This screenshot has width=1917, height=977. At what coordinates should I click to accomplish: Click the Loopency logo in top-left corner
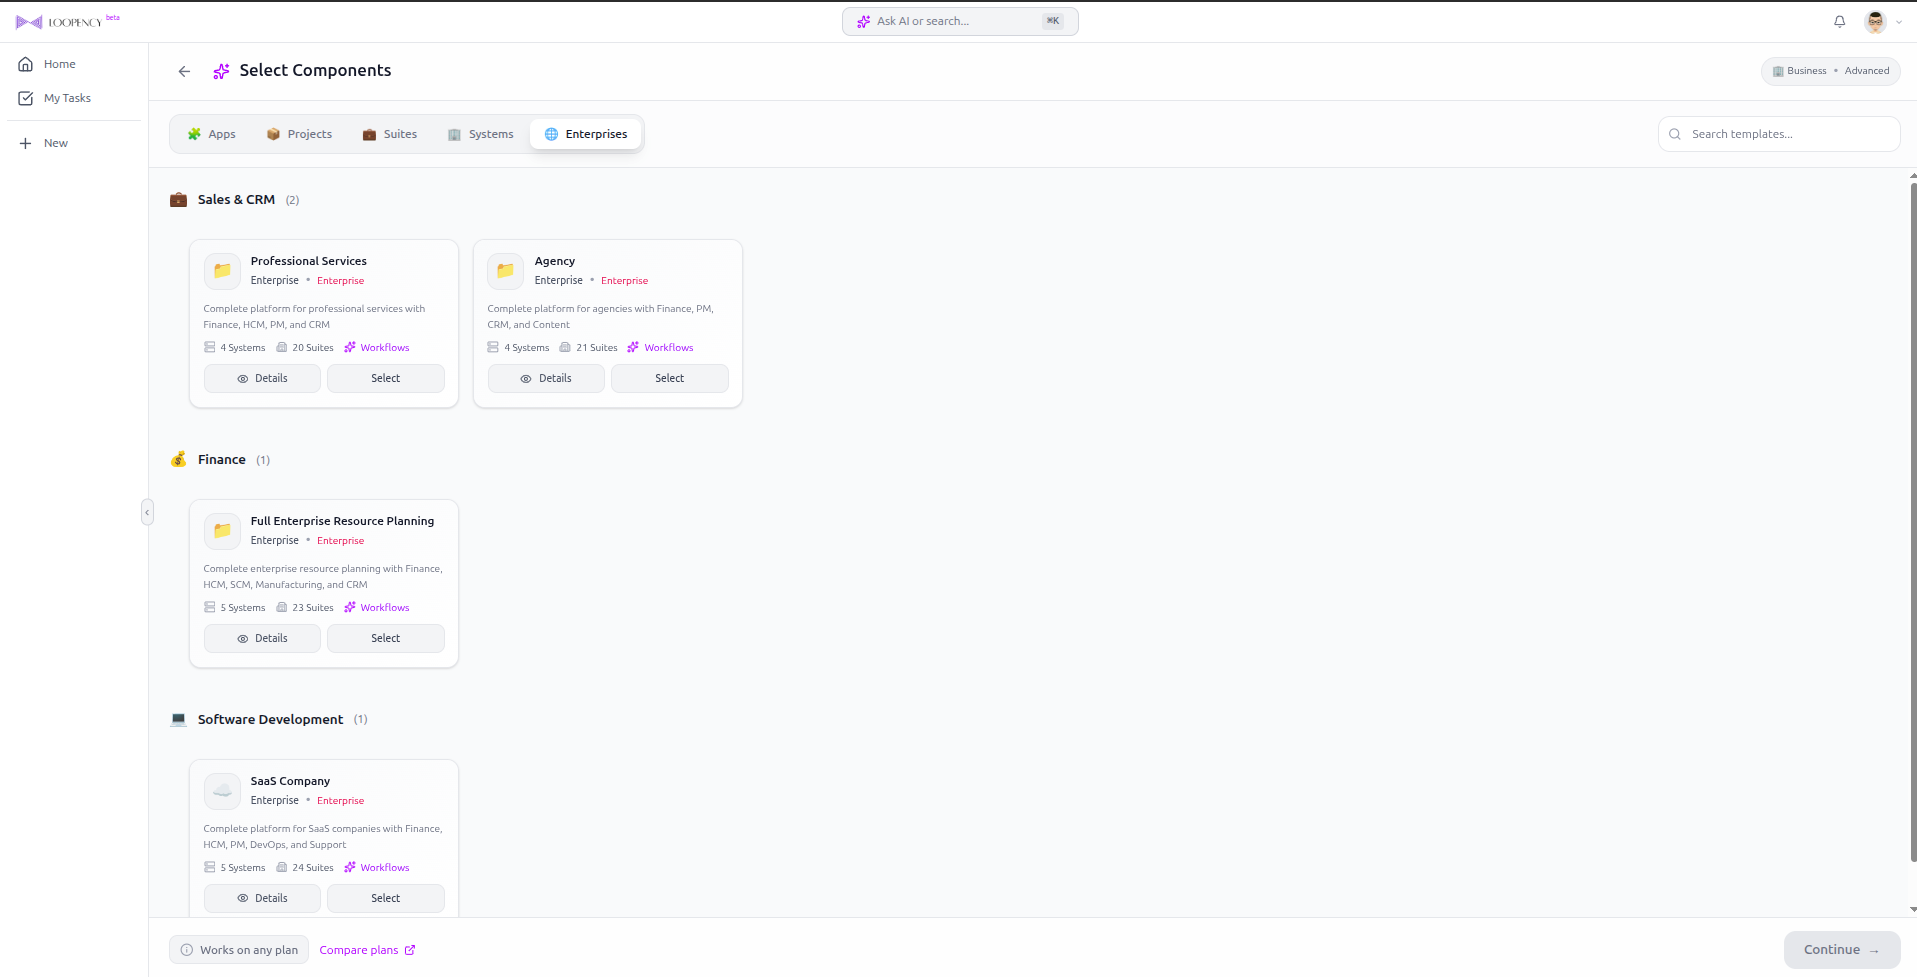[x=67, y=20]
